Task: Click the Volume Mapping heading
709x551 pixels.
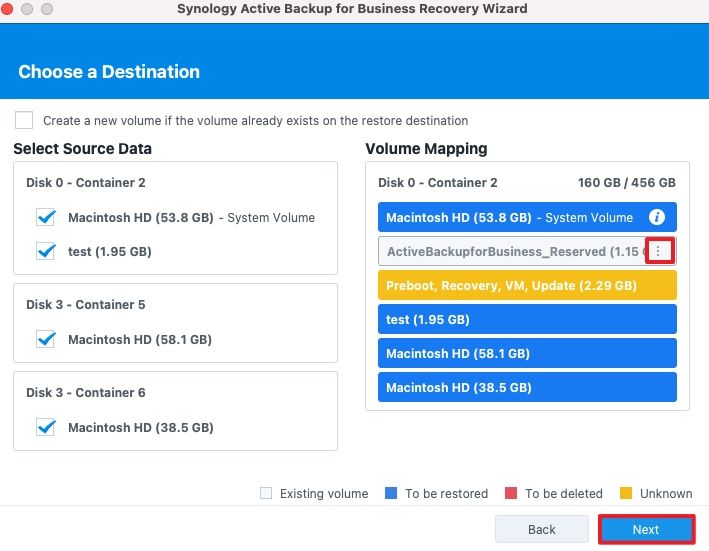Action: (426, 149)
